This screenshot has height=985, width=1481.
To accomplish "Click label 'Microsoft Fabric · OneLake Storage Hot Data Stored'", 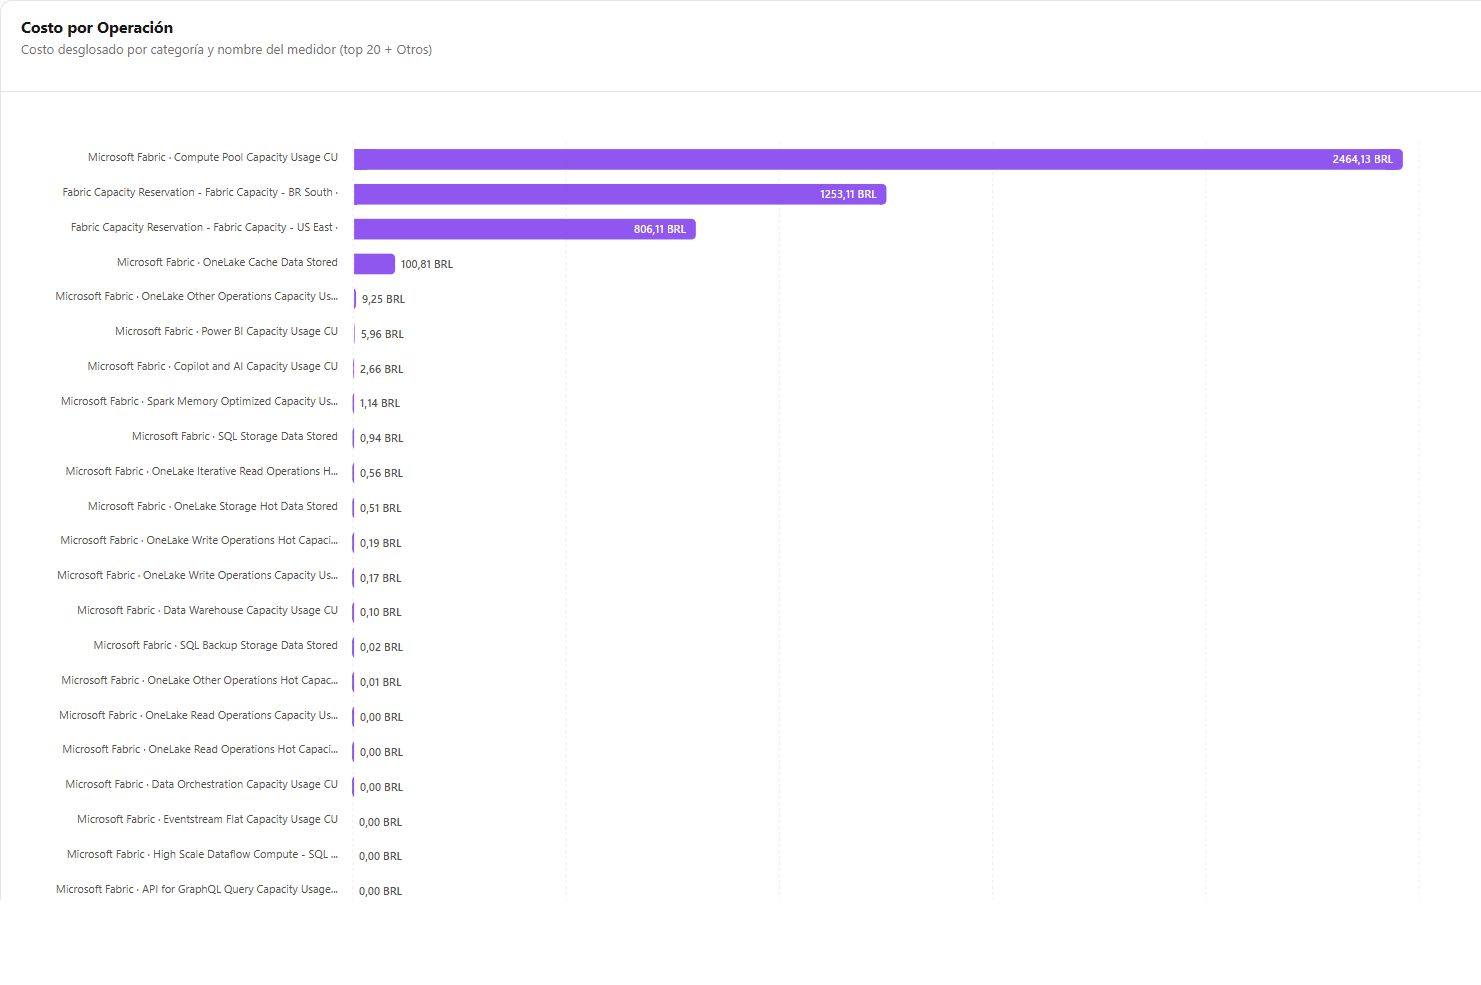I will click(x=213, y=507).
